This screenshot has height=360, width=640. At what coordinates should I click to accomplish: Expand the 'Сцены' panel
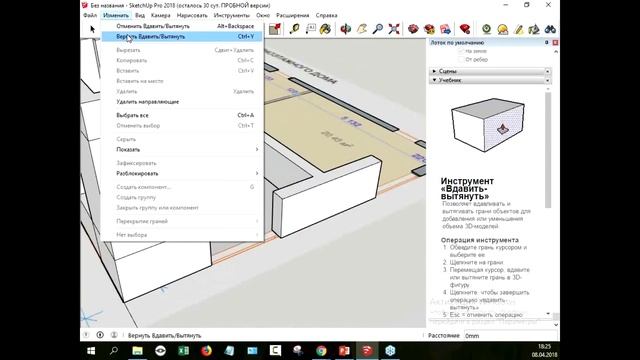coord(434,71)
